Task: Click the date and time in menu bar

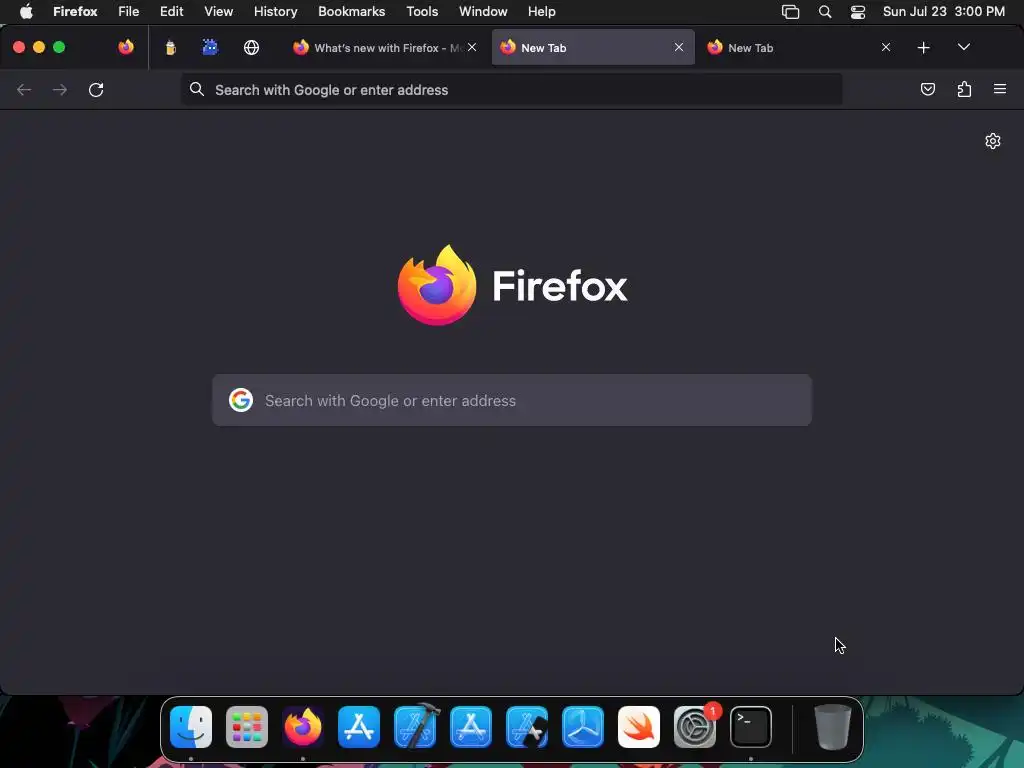Action: click(944, 12)
